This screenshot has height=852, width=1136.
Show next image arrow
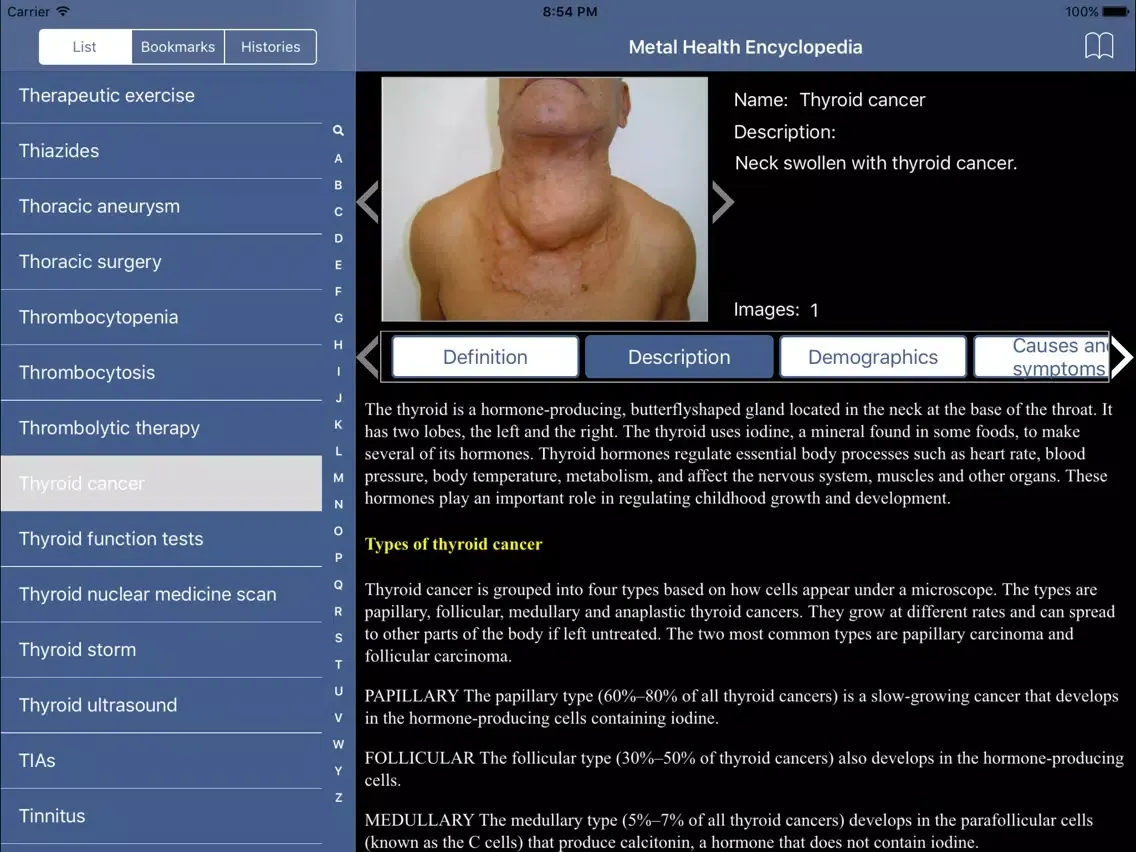coord(722,201)
